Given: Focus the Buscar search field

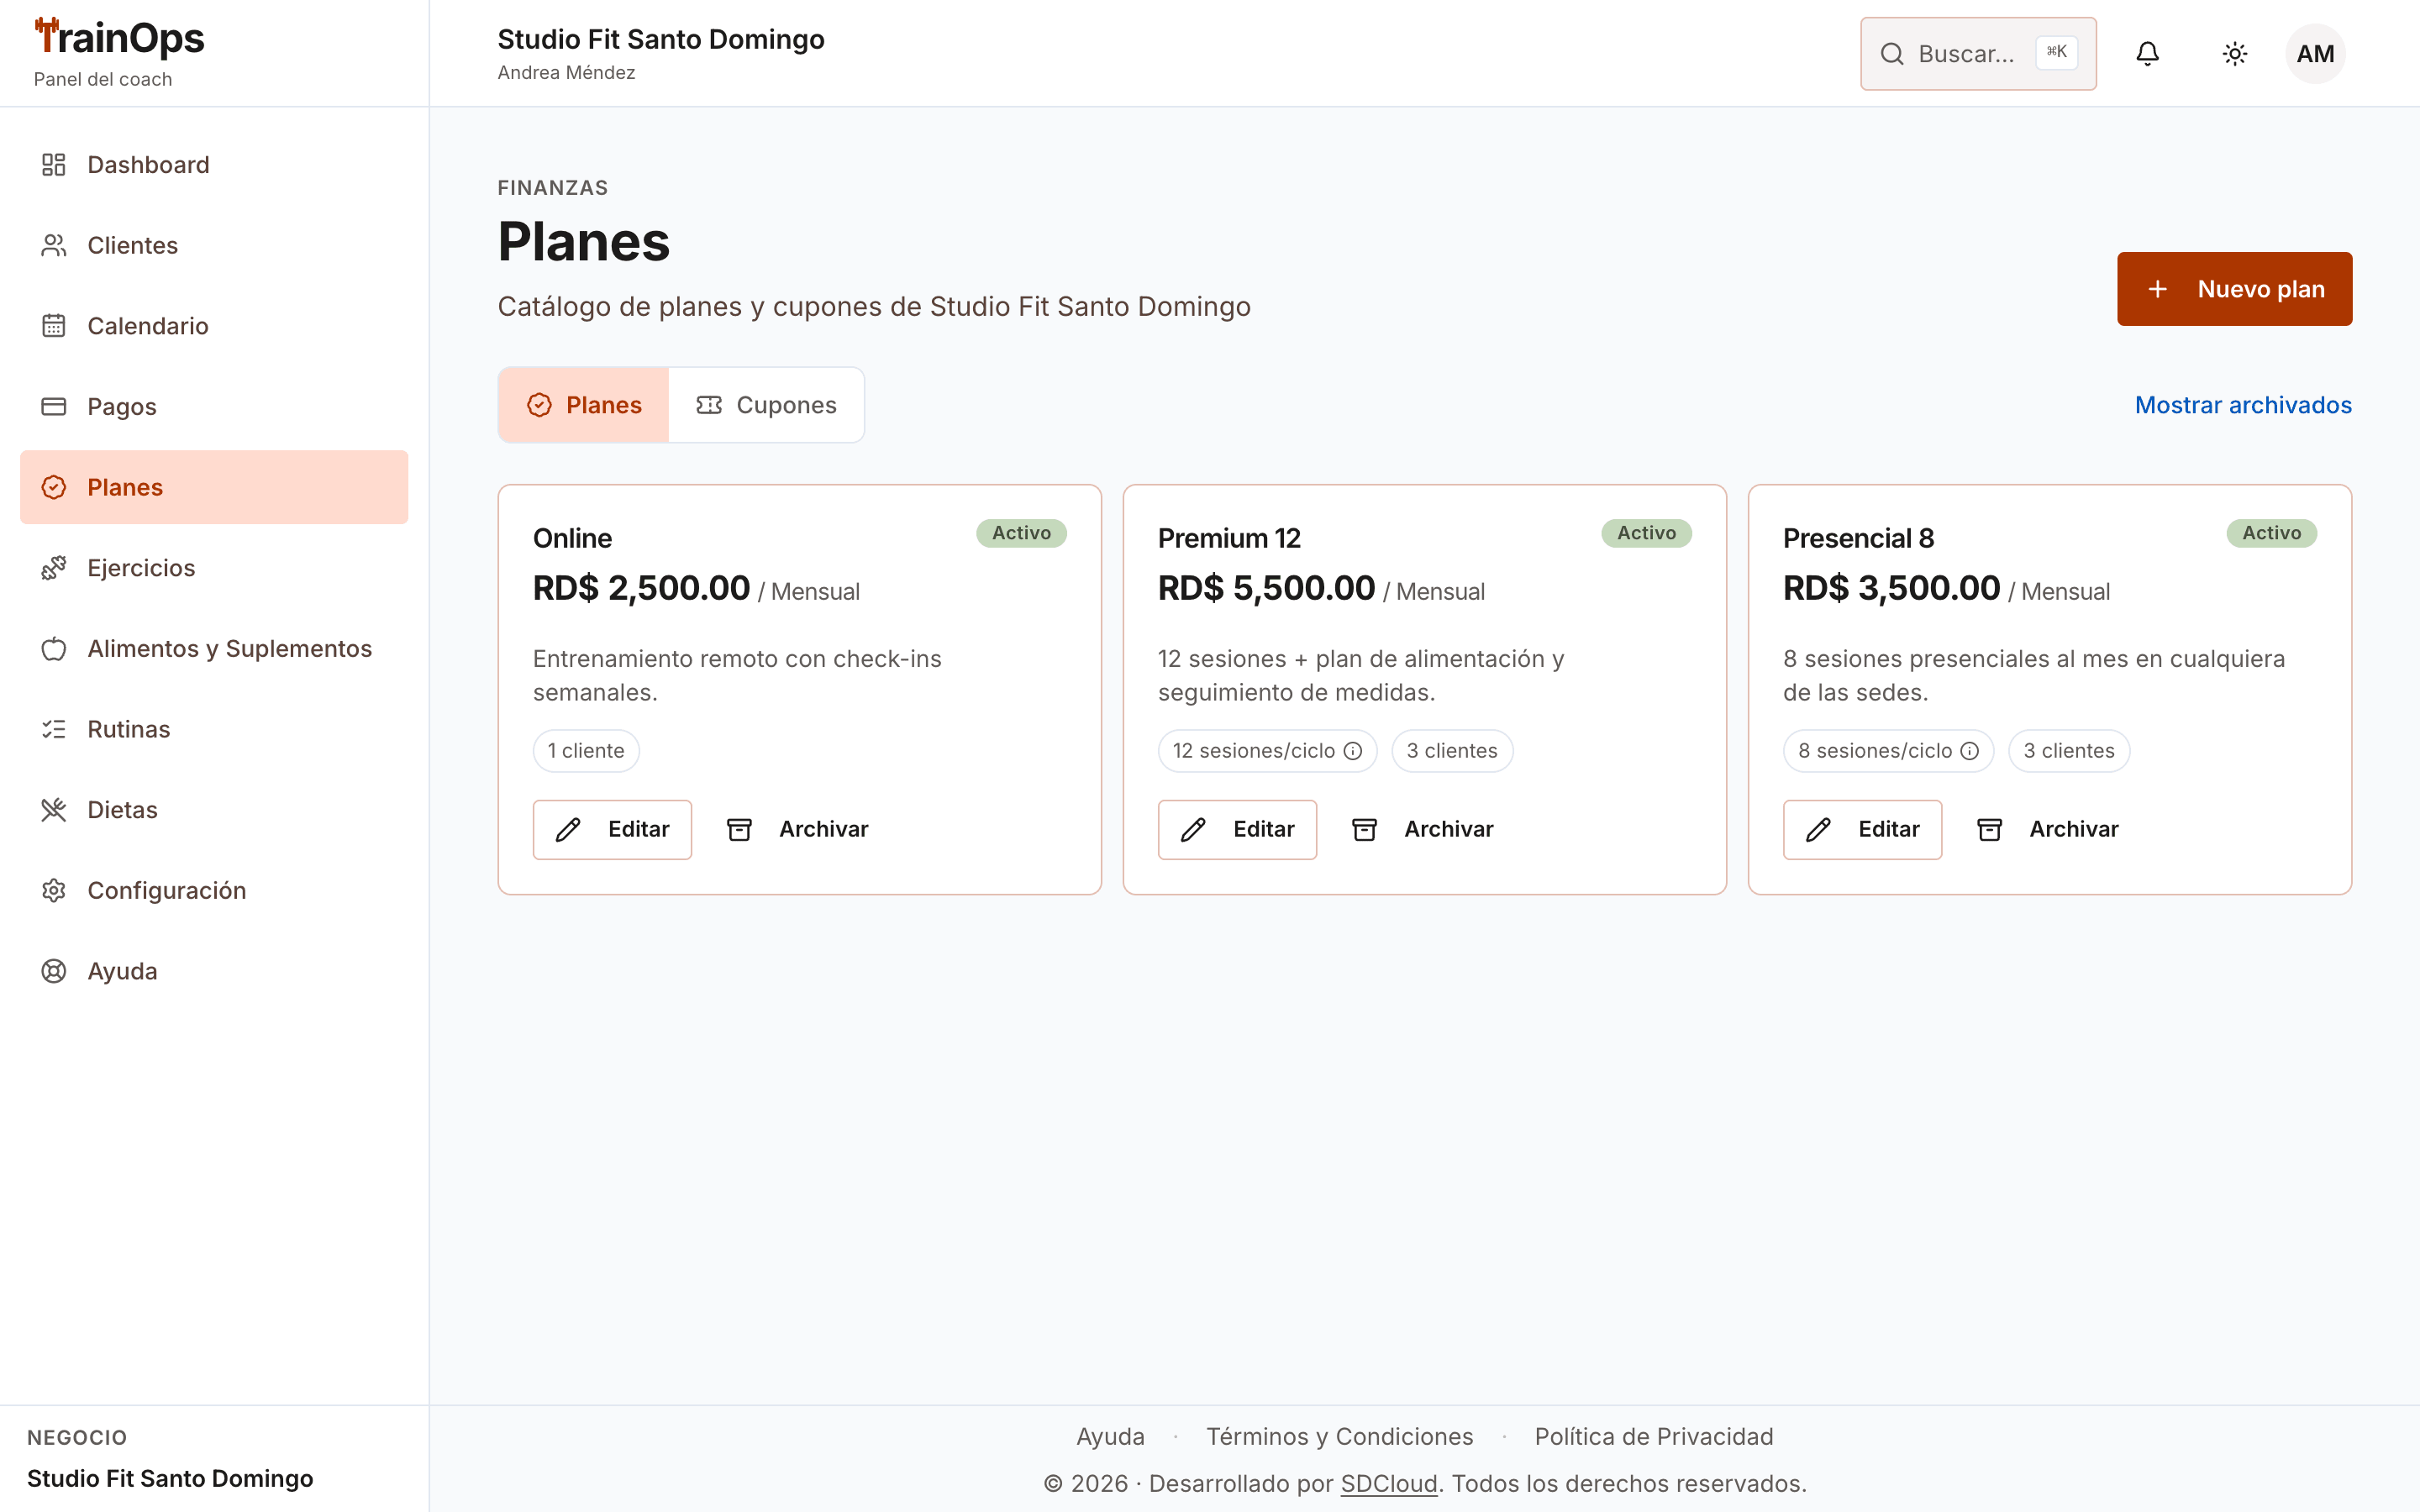Looking at the screenshot, I should (1977, 54).
